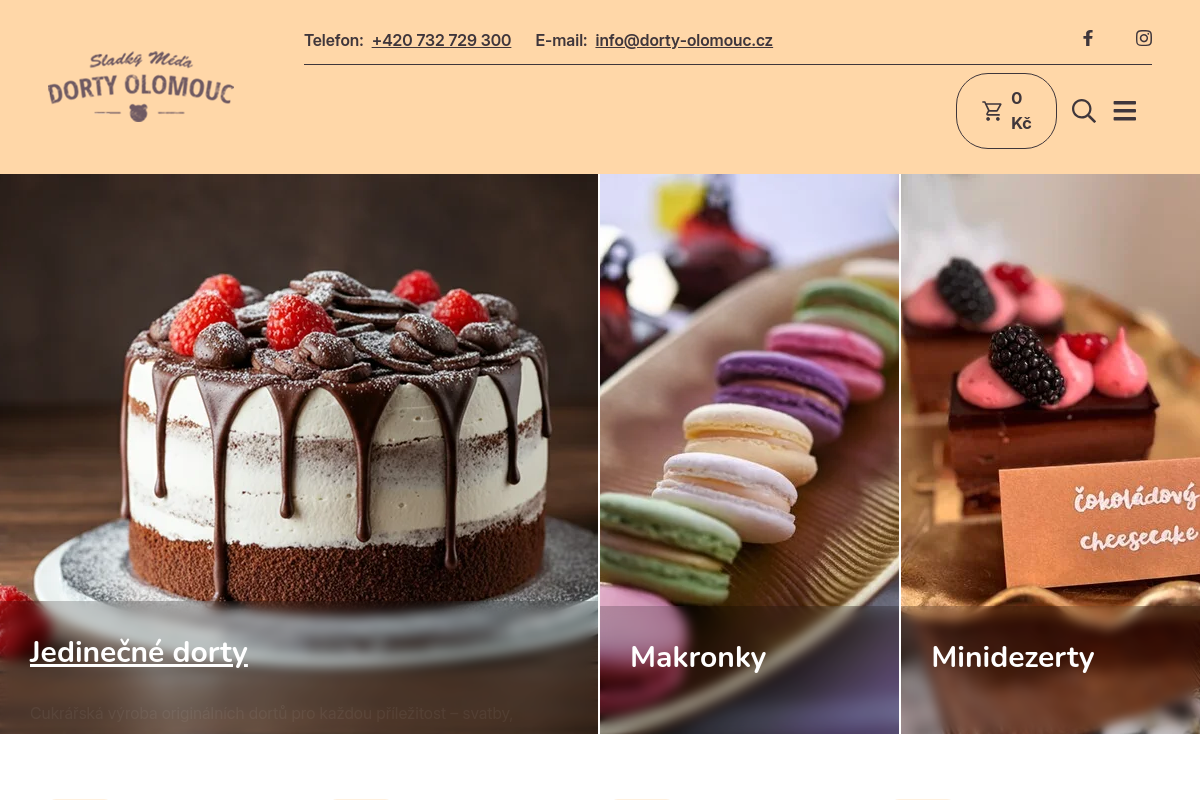The height and width of the screenshot is (800, 1200).
Task: Open the Facebook page icon
Action: [x=1088, y=38]
